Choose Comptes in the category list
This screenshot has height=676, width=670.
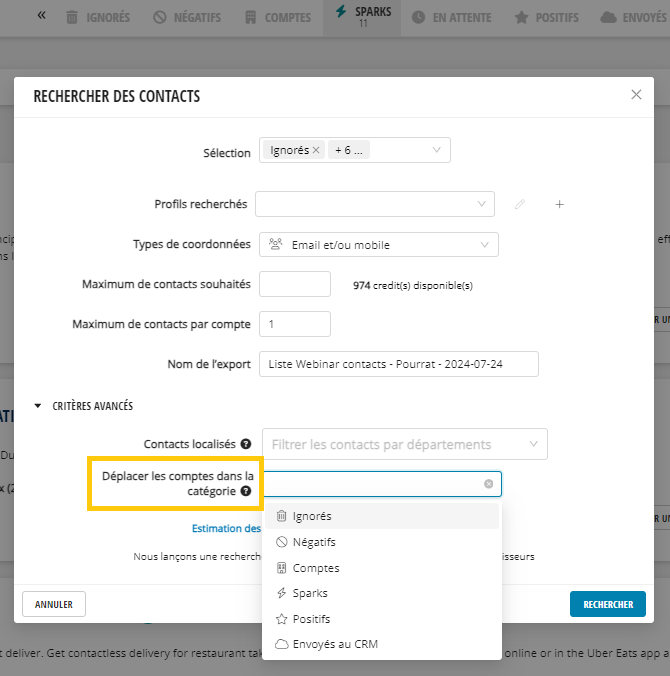point(382,568)
